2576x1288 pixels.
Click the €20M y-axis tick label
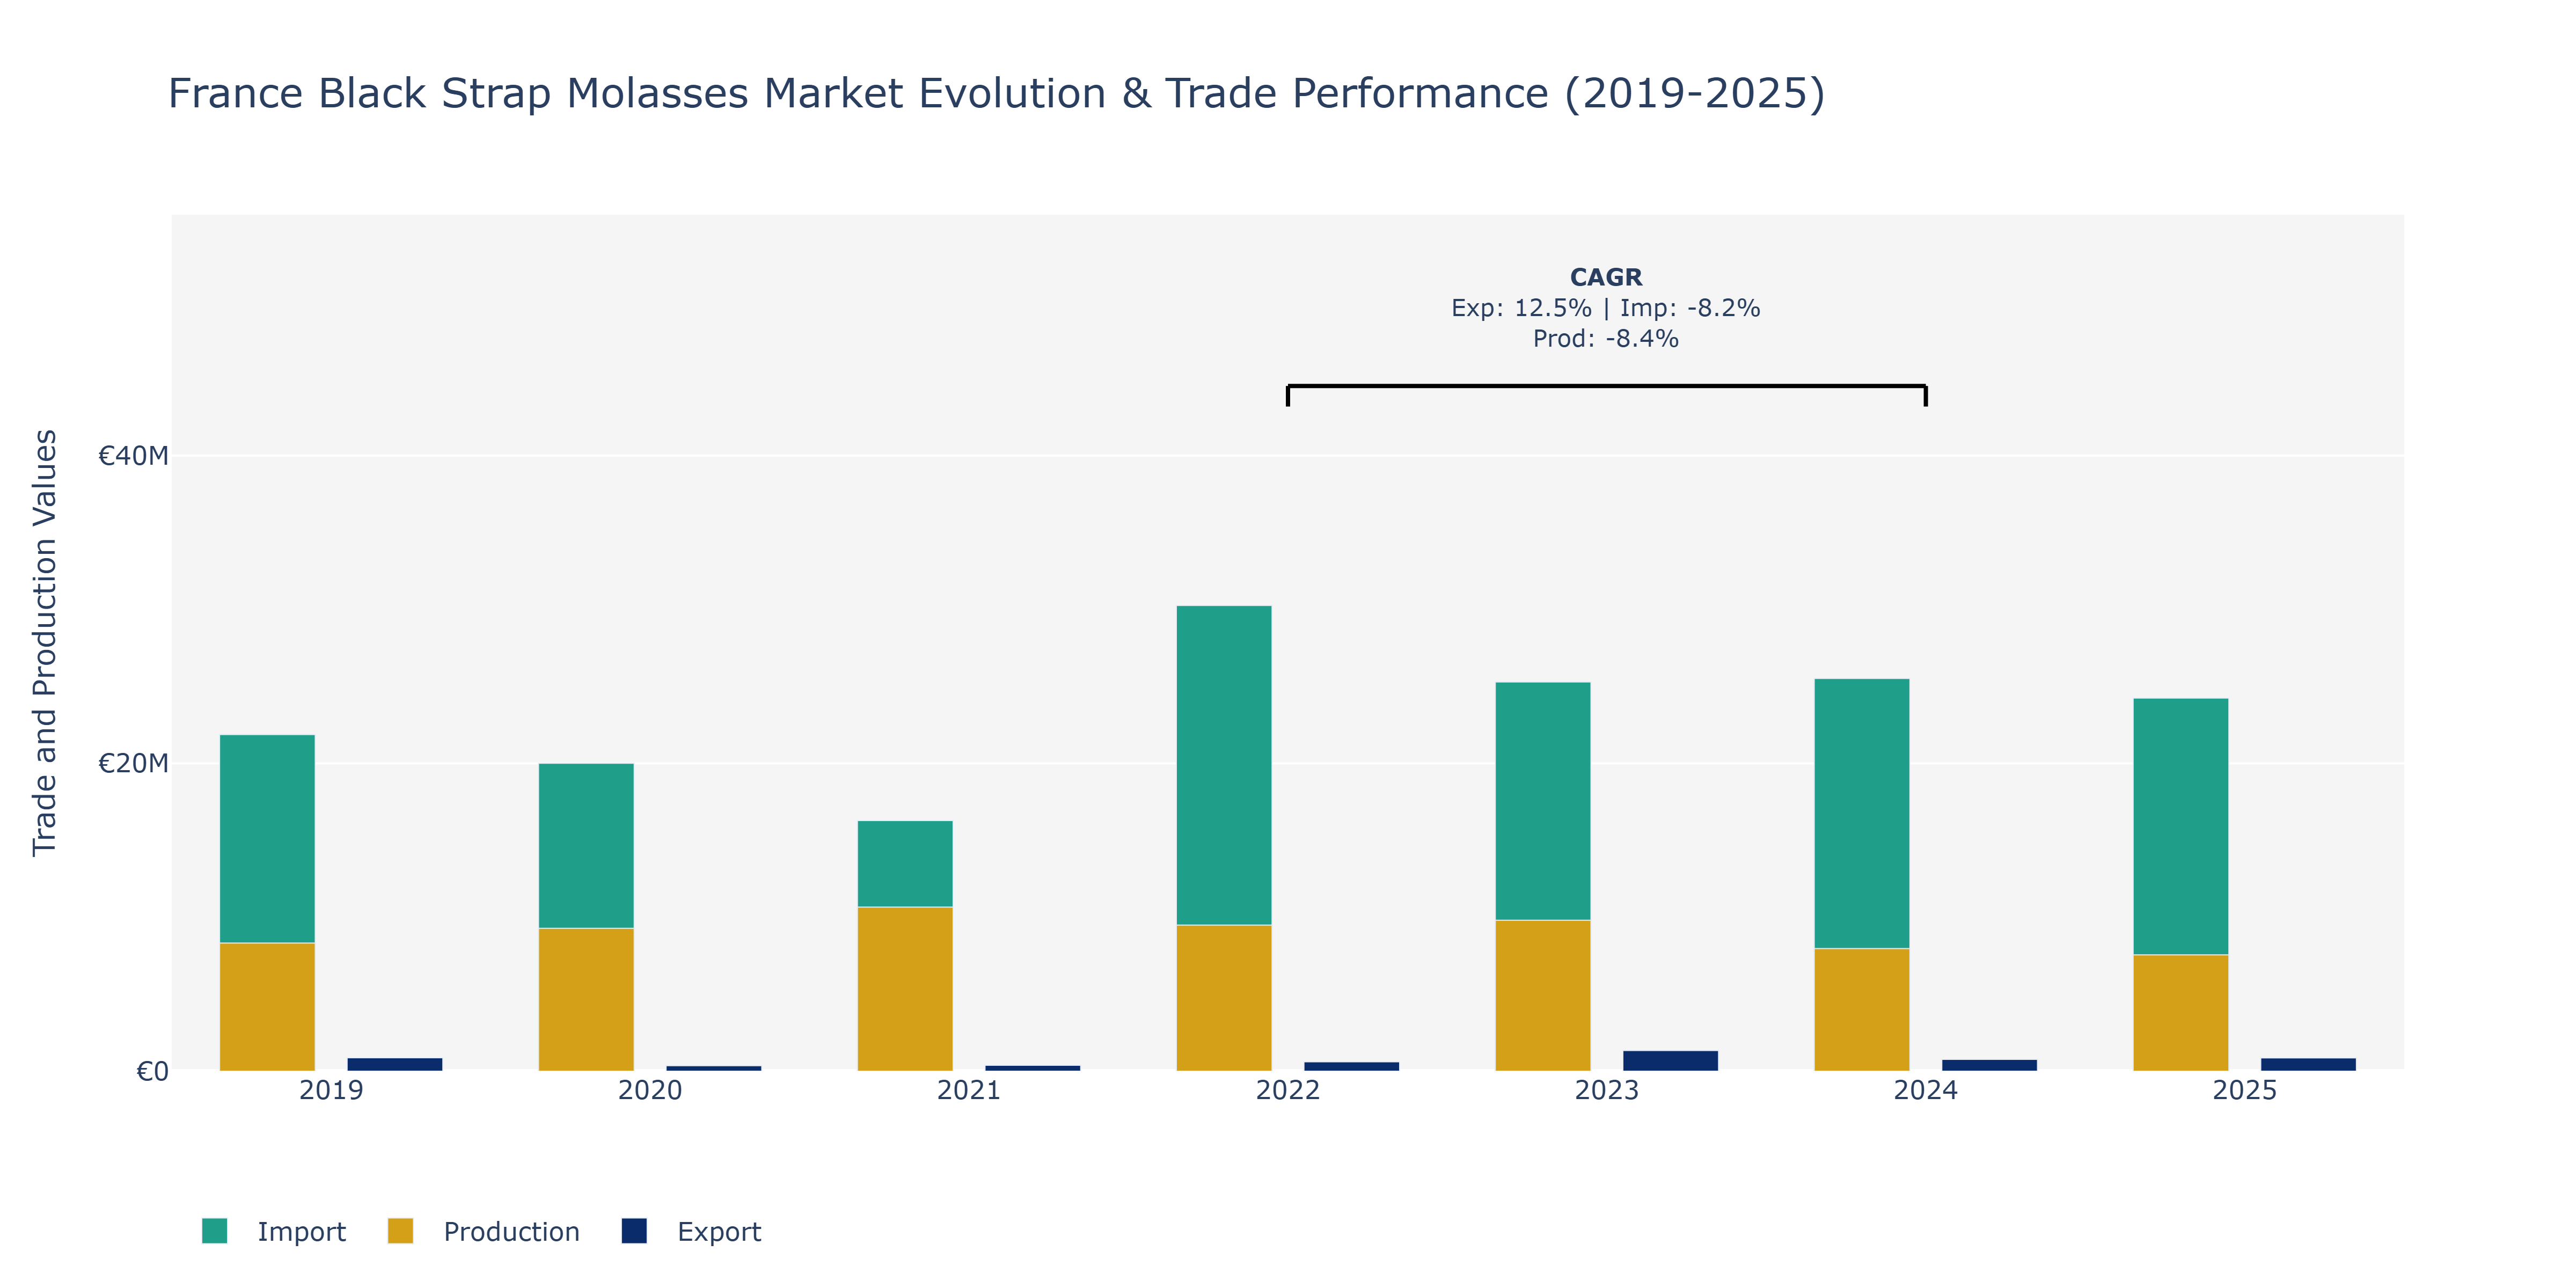coord(133,764)
